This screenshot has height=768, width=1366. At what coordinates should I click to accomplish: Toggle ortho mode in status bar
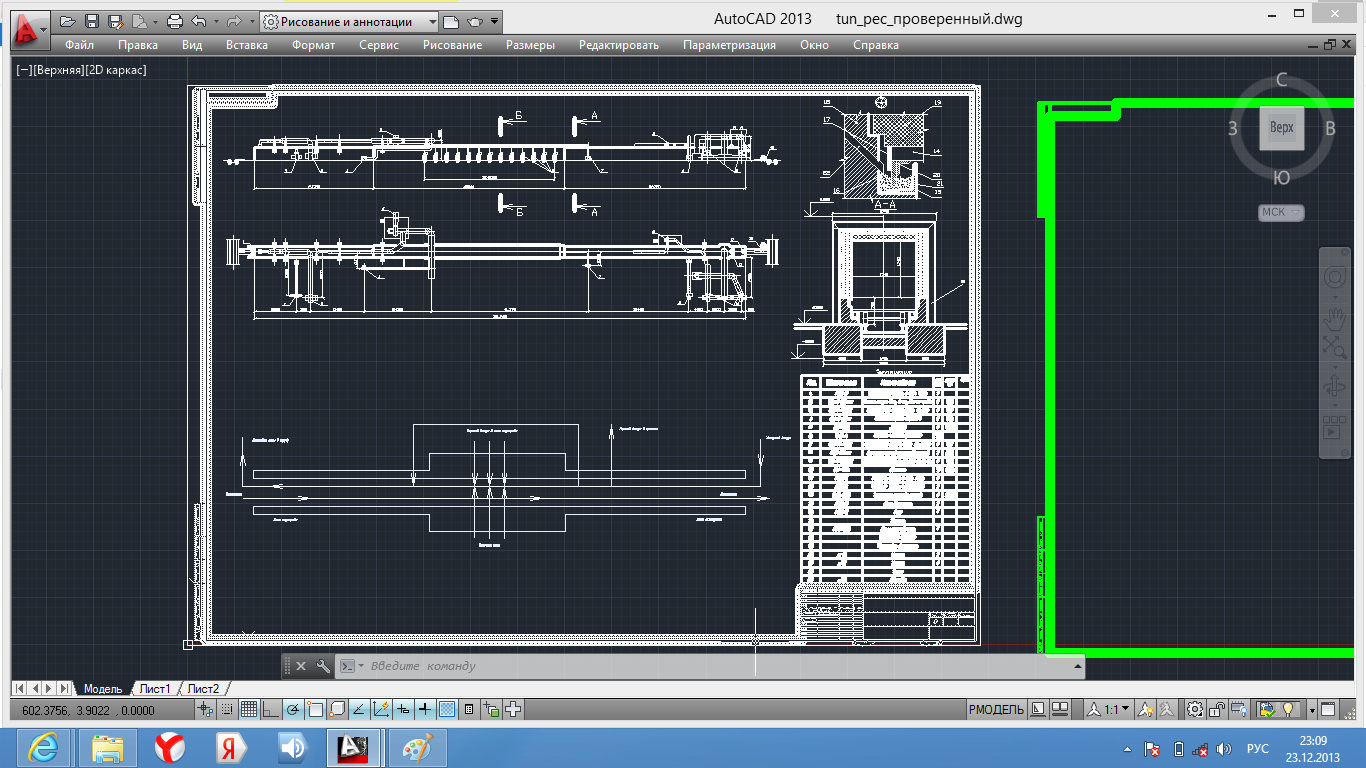coord(270,710)
